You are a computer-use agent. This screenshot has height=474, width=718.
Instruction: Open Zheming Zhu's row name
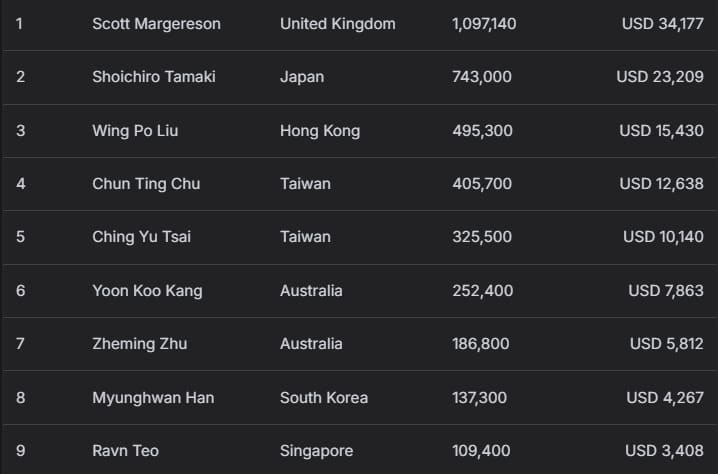(x=139, y=344)
